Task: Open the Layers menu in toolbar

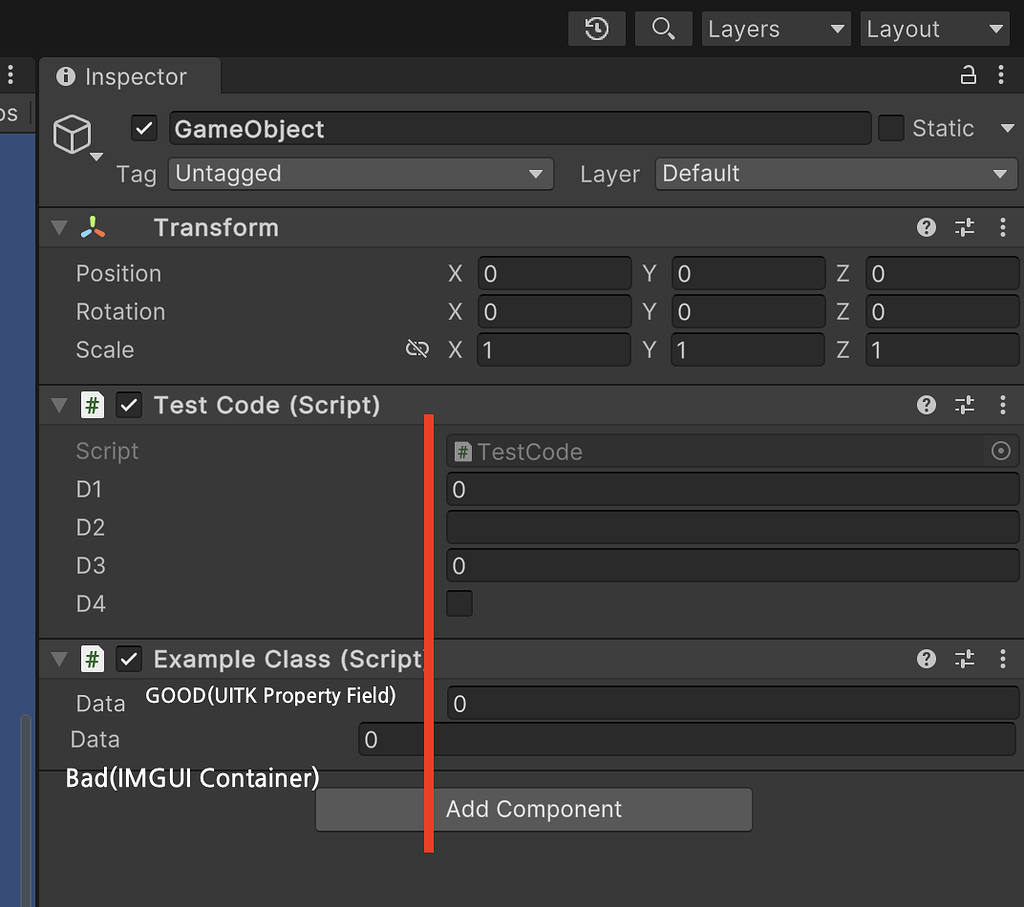Action: (776, 29)
